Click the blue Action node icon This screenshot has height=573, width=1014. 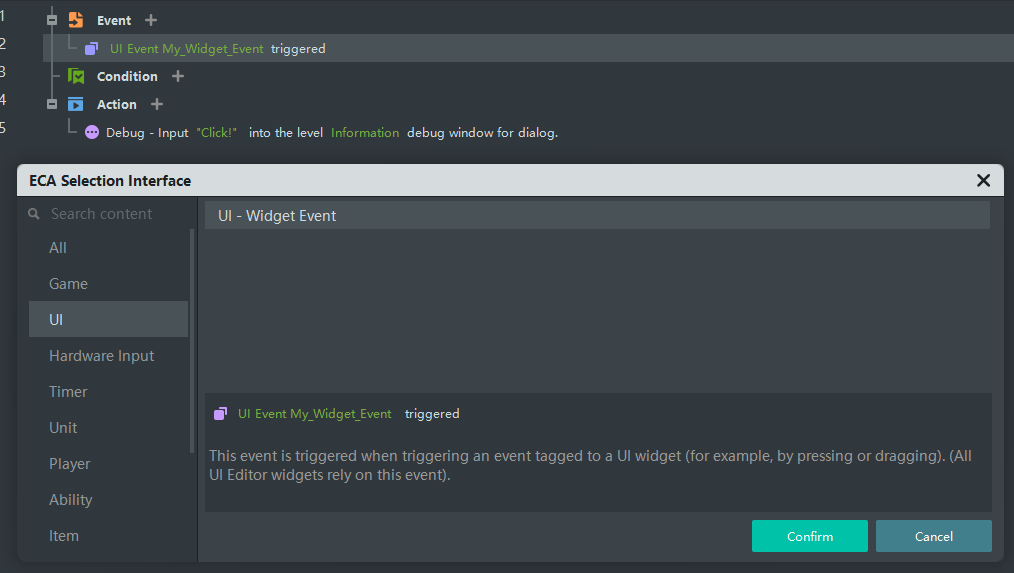pyautogui.click(x=76, y=104)
